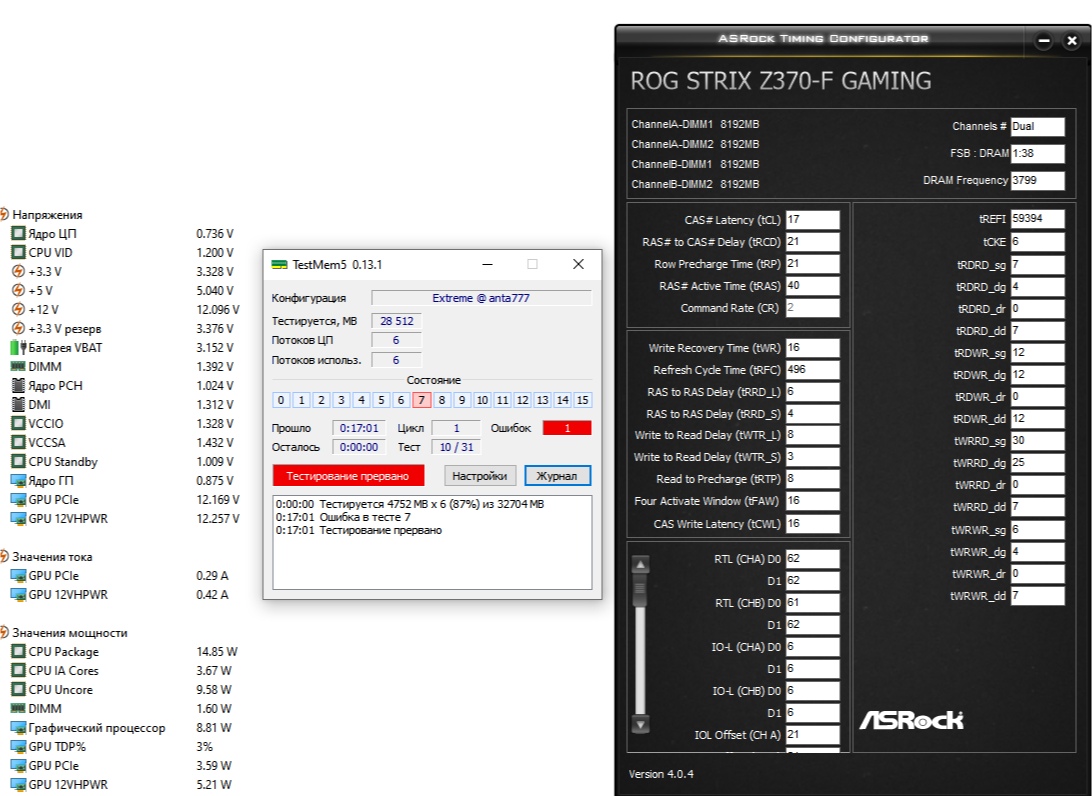Click the TestMem5 title bar app icon

(279, 265)
